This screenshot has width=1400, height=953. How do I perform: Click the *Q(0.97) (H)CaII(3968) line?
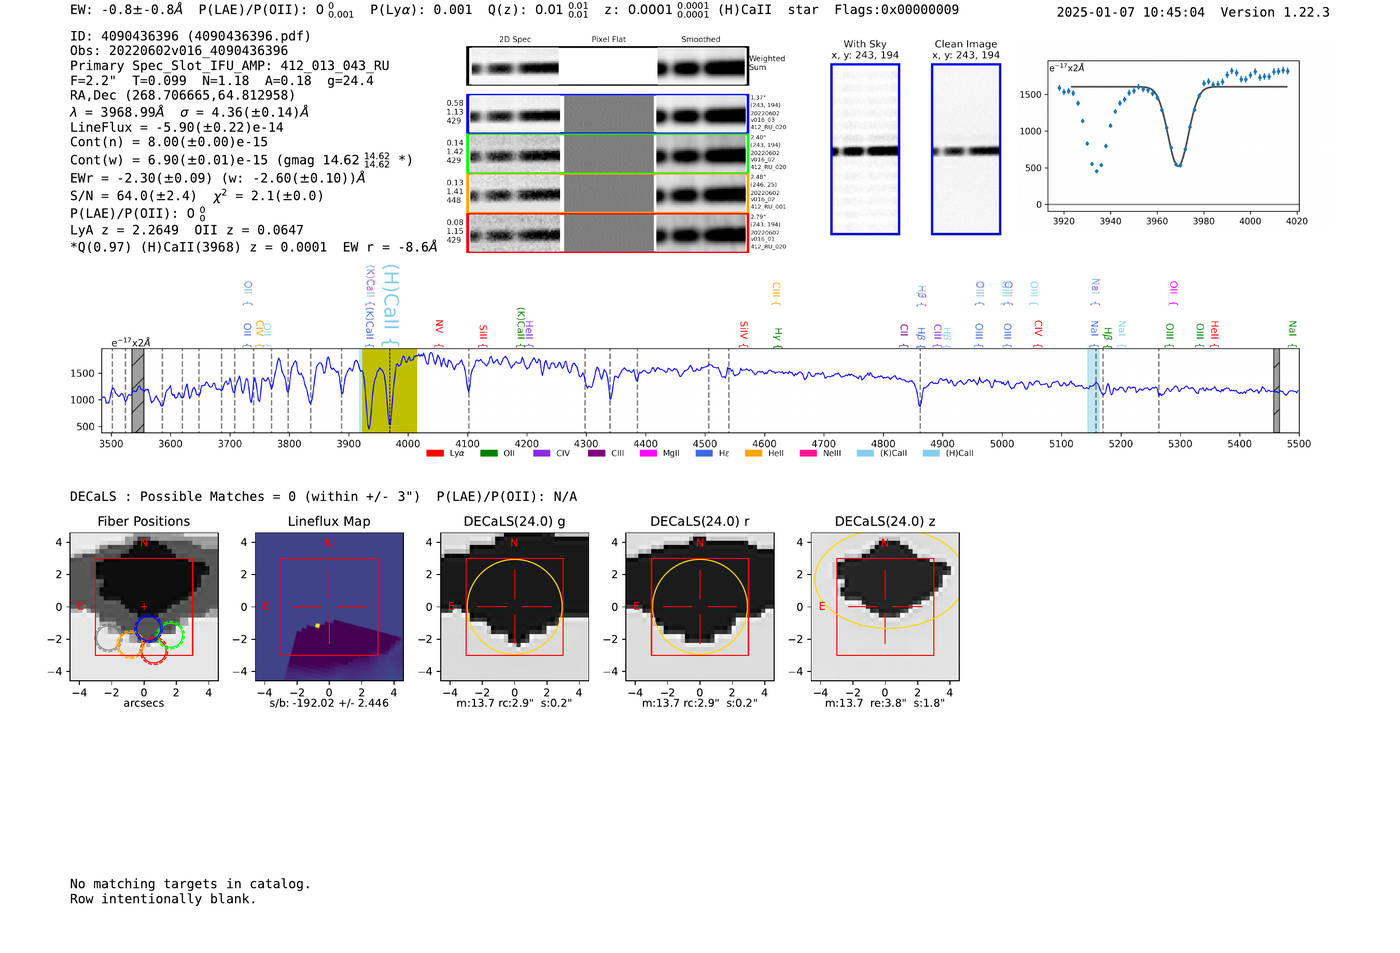[253, 247]
